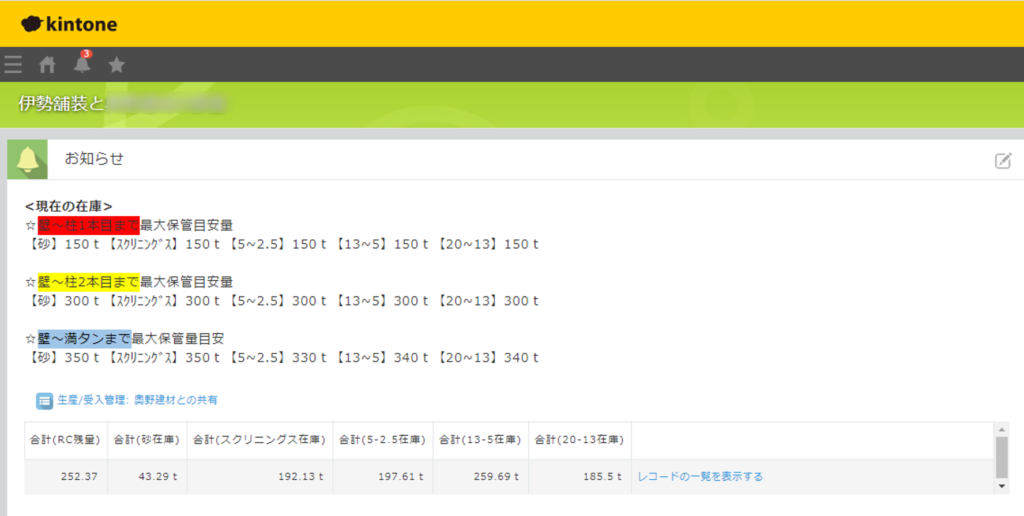Click the お知らせ heading text
This screenshot has height=516, width=1024.
(x=94, y=159)
